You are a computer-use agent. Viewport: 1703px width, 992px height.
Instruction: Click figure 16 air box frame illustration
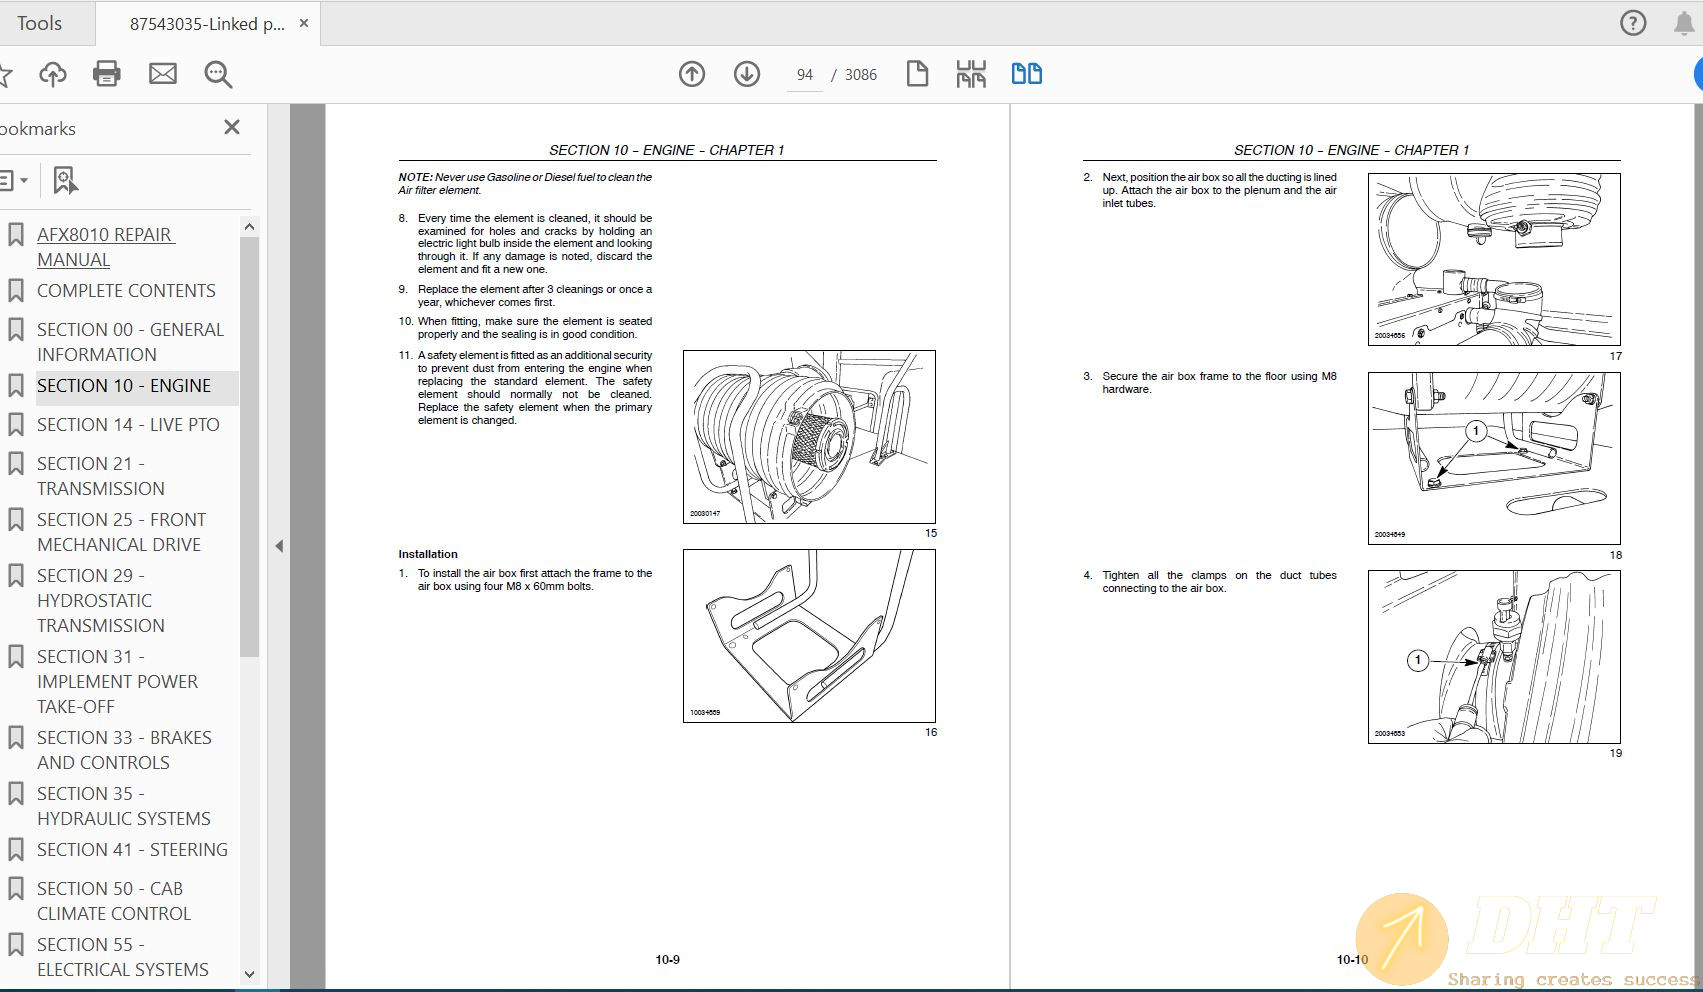pos(809,636)
